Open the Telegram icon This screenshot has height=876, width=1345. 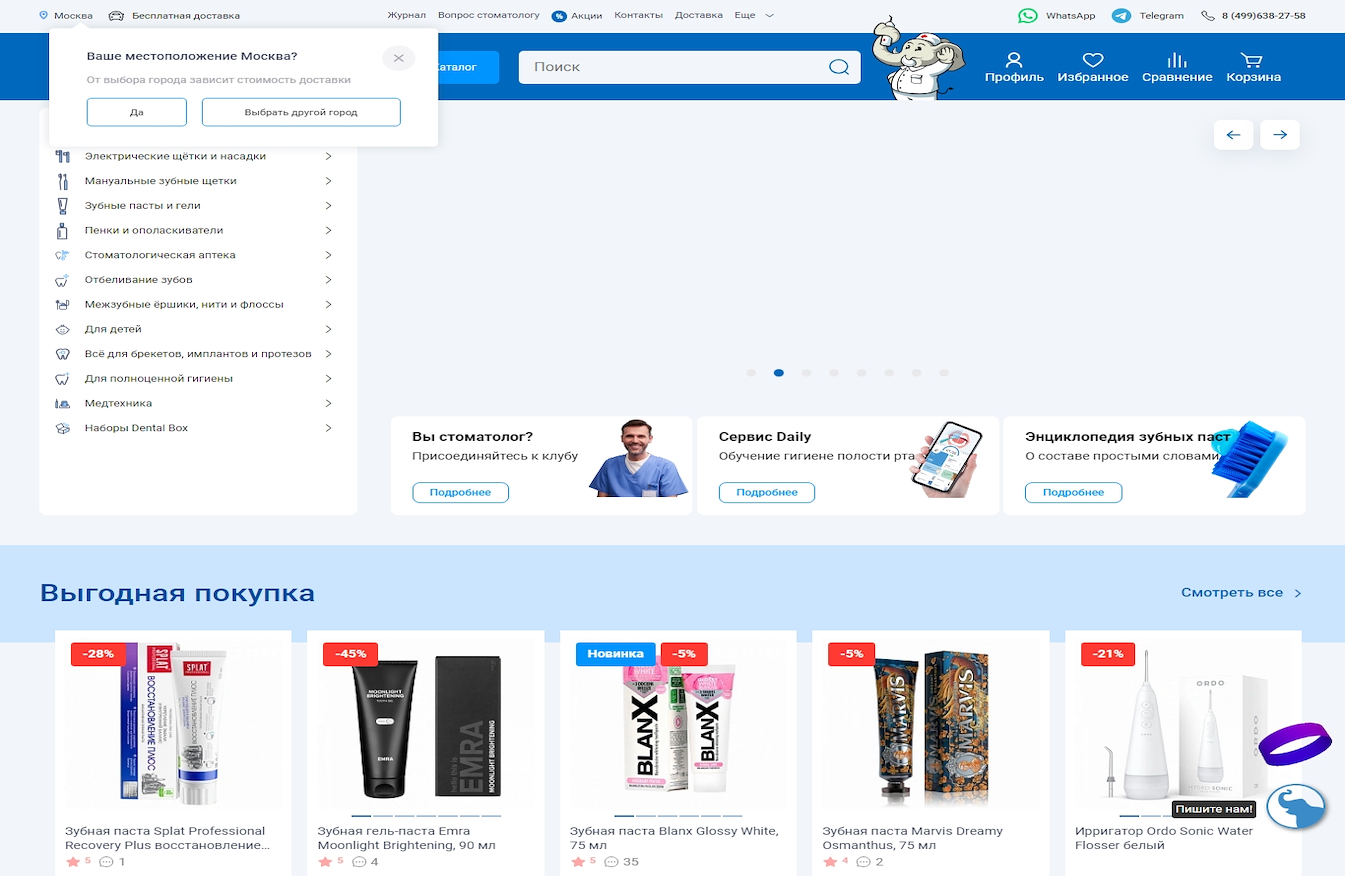click(x=1122, y=15)
